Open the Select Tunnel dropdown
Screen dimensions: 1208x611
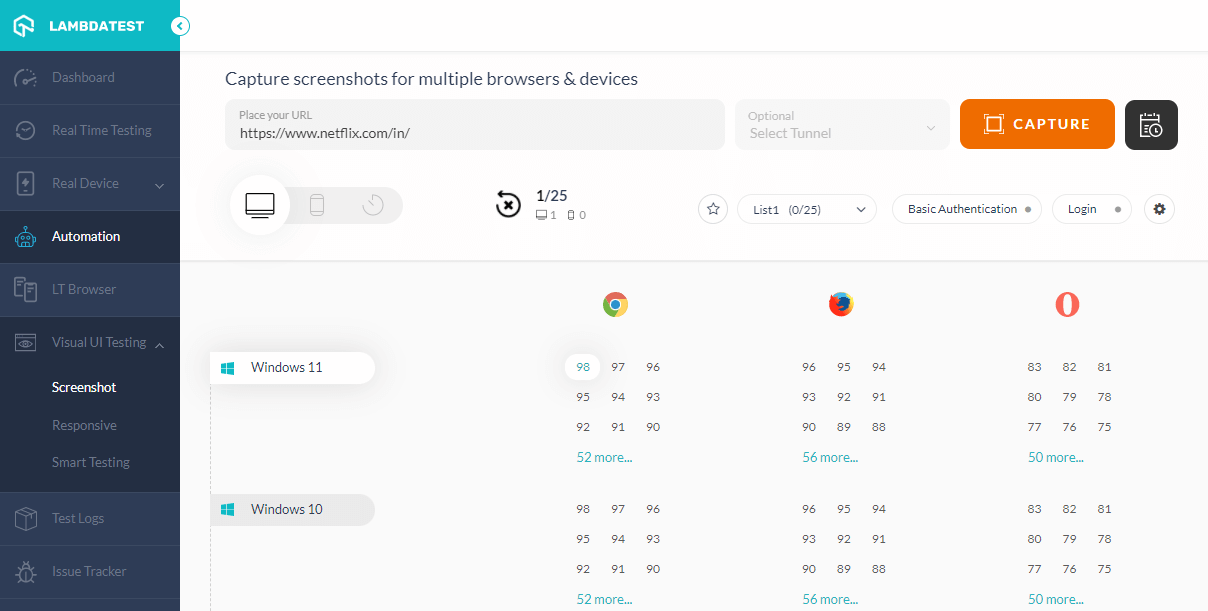841,124
